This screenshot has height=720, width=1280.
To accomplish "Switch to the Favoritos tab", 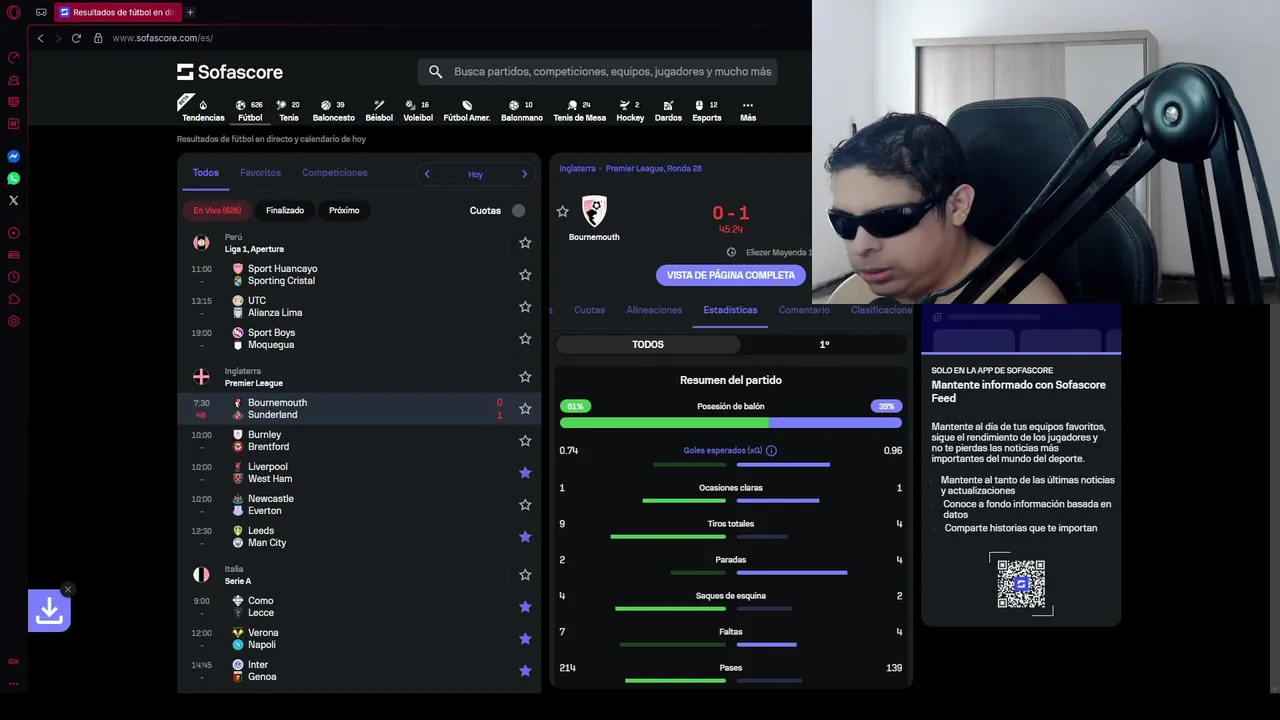I will (260, 173).
